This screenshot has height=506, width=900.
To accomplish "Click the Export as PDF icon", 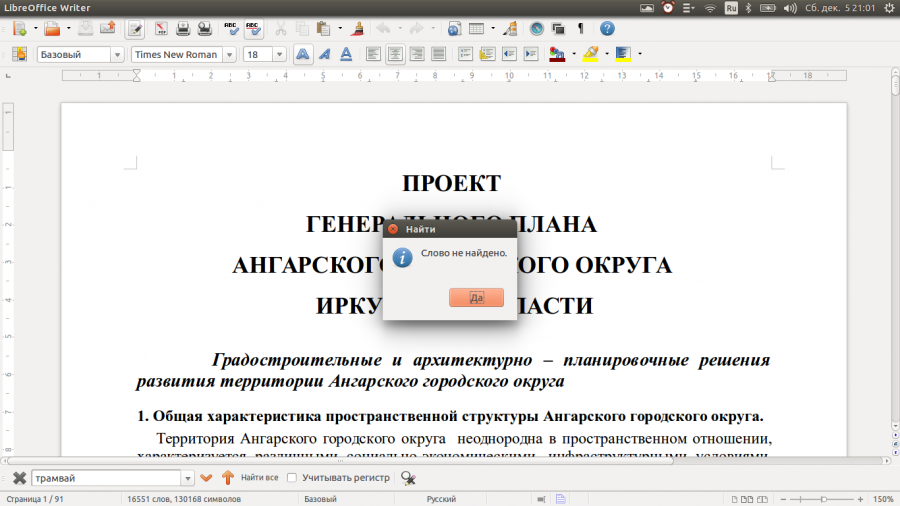I will point(160,29).
